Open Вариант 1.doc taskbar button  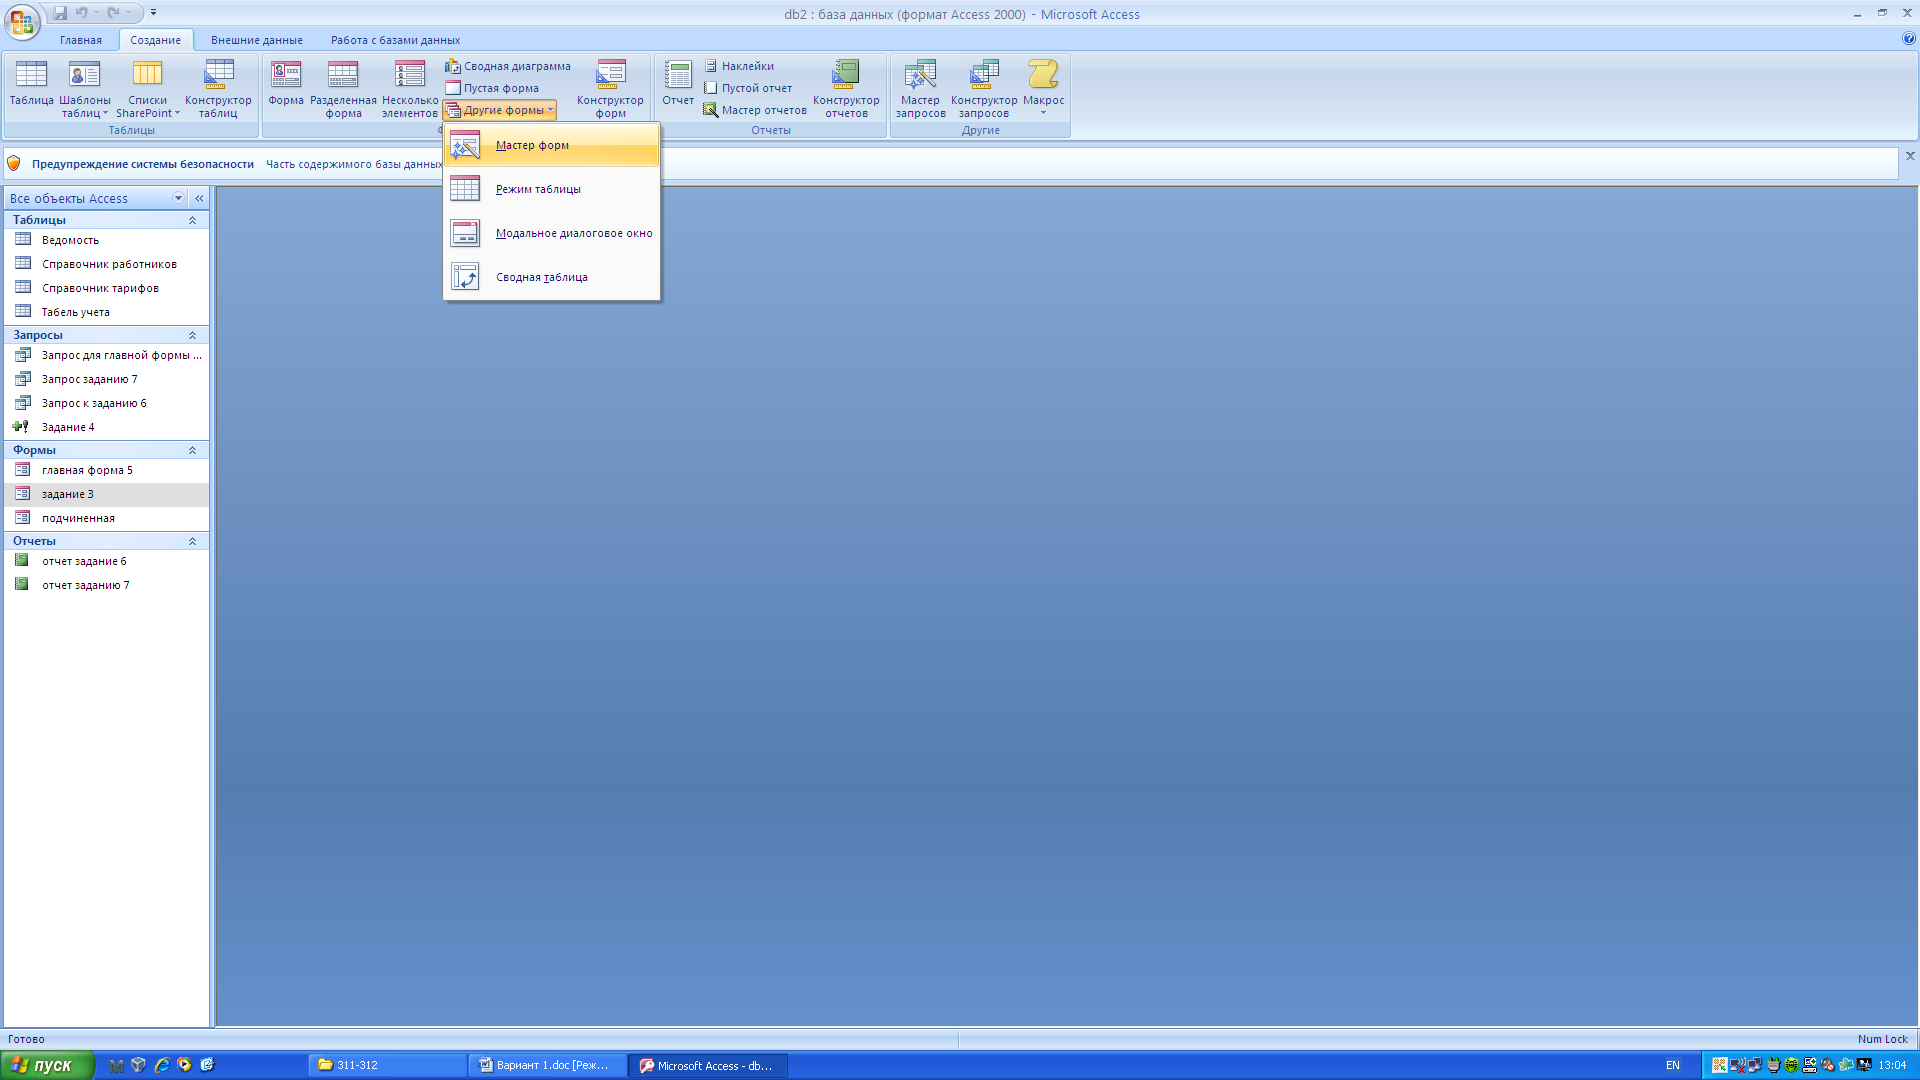point(548,1065)
